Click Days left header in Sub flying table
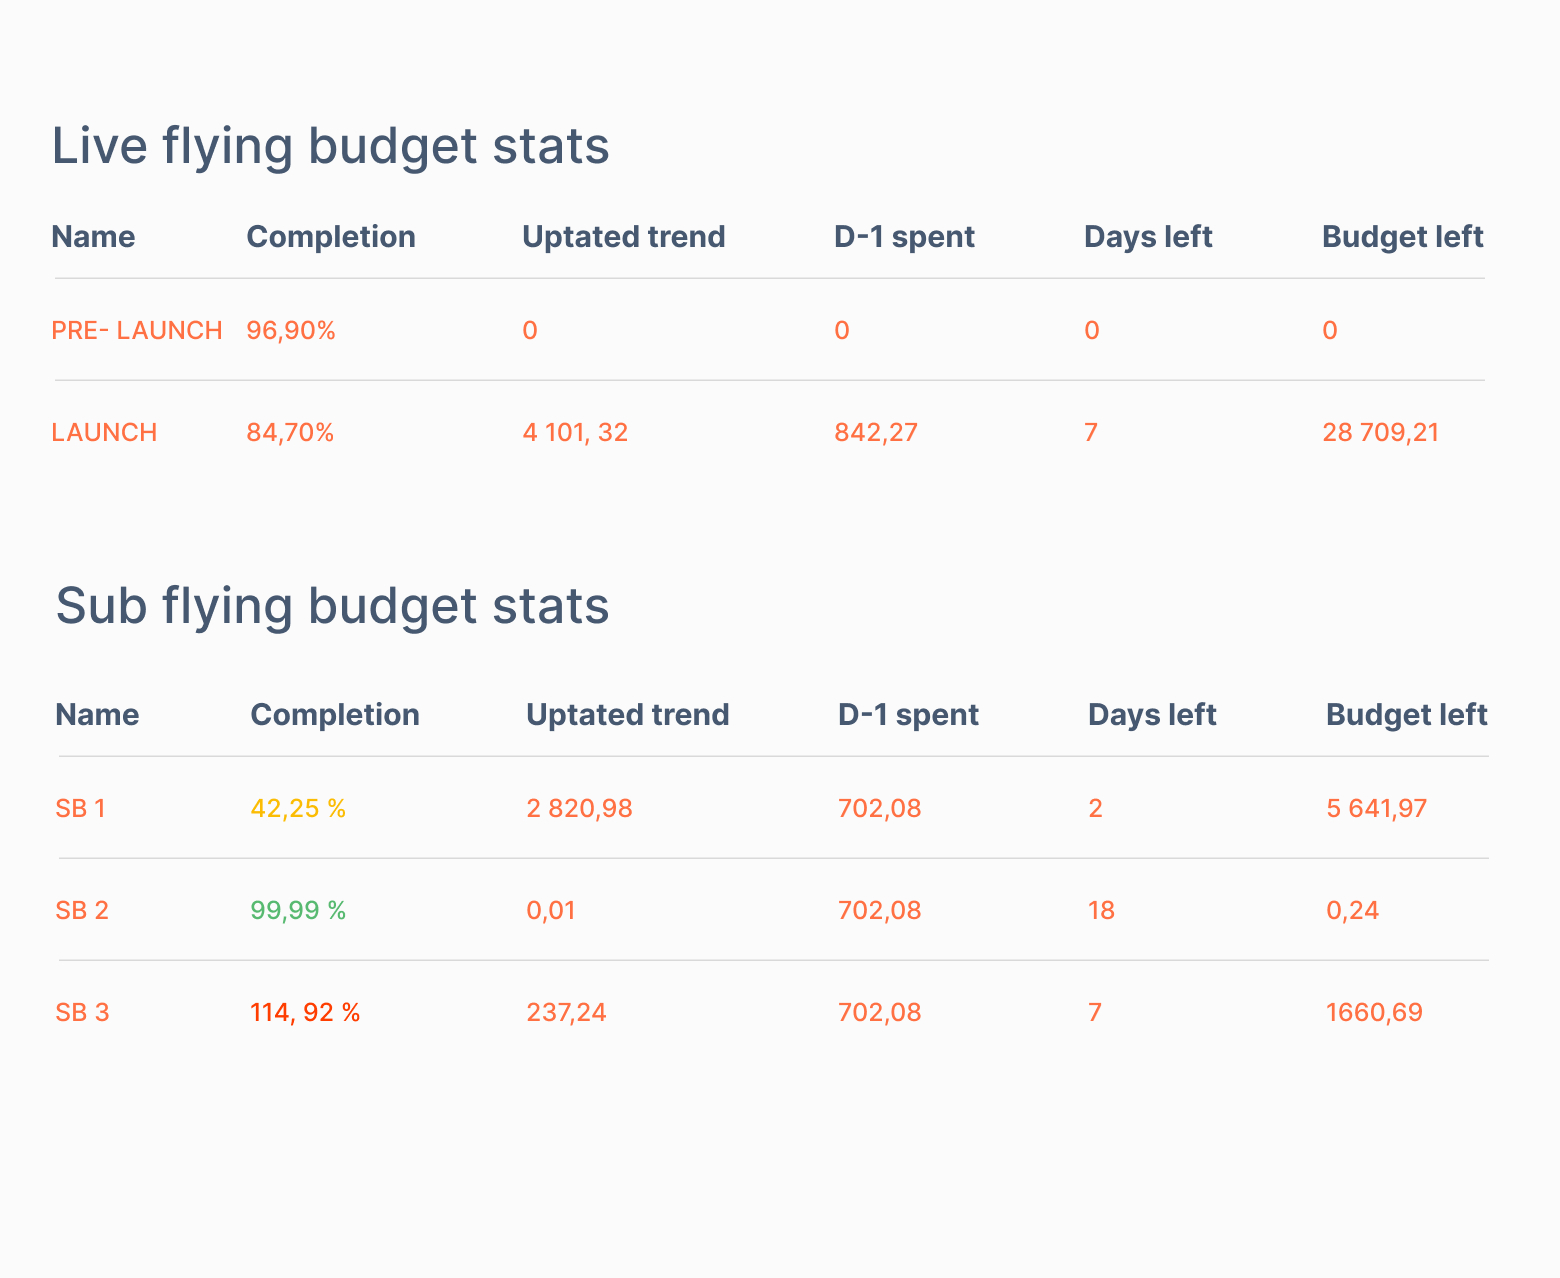This screenshot has height=1278, width=1560. pos(1151,715)
